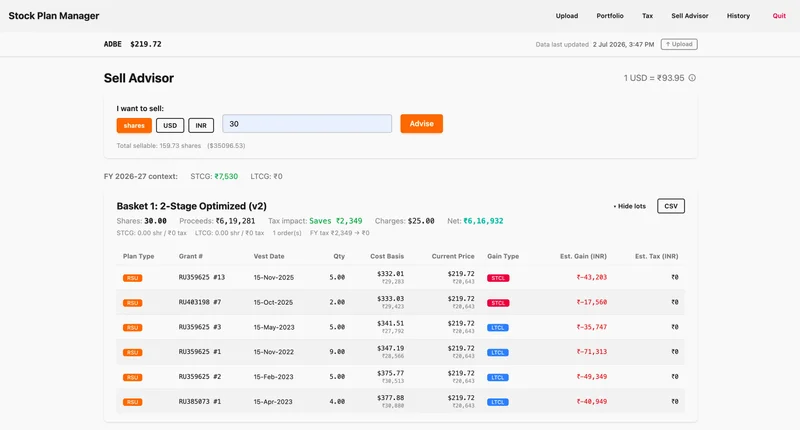This screenshot has width=800, height=430.
Task: Click the exchange rate info icon
Action: tap(692, 78)
